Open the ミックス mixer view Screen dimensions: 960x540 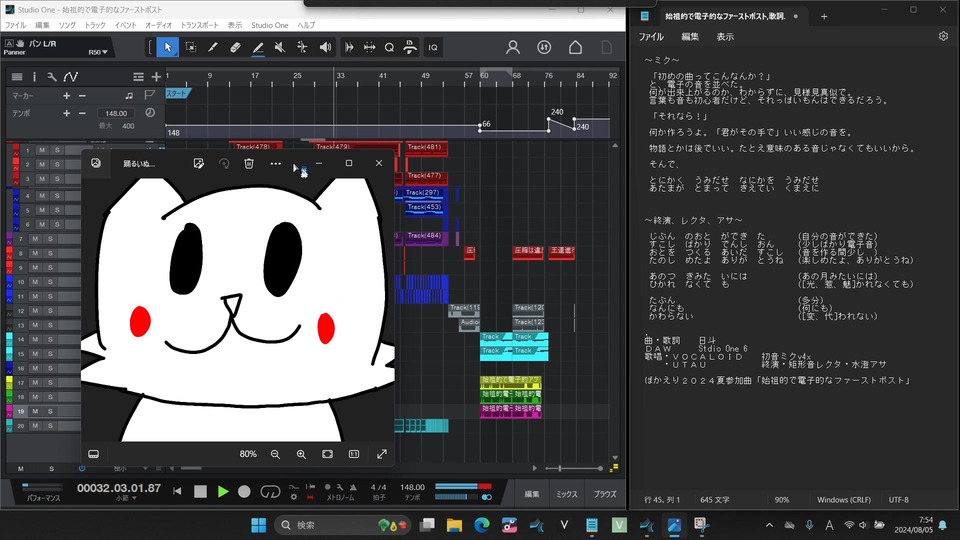(x=567, y=494)
